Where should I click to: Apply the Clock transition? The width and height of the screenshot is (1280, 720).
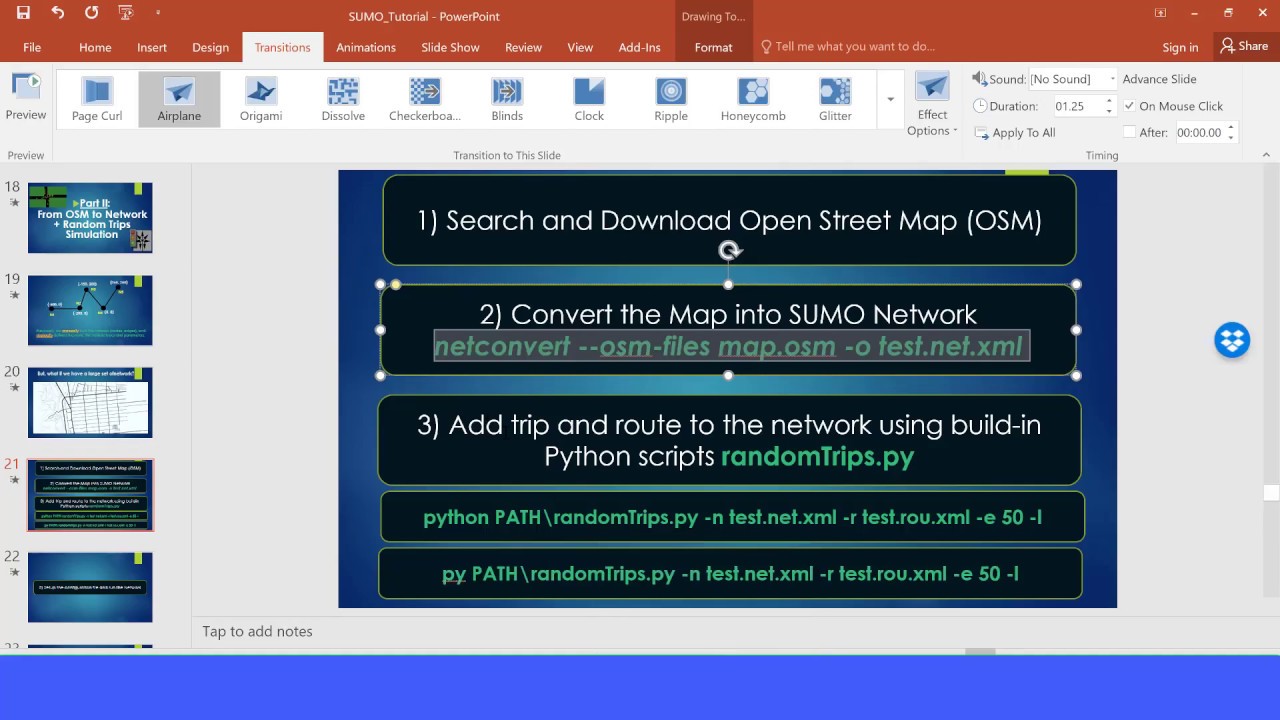(x=589, y=99)
